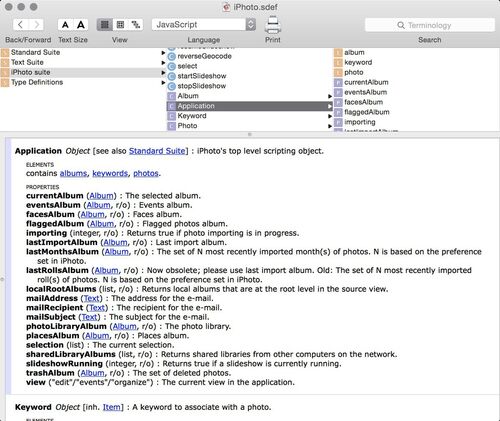The width and height of the screenshot is (500, 421).
Task: Open the Standard Suite link
Action: [157, 151]
